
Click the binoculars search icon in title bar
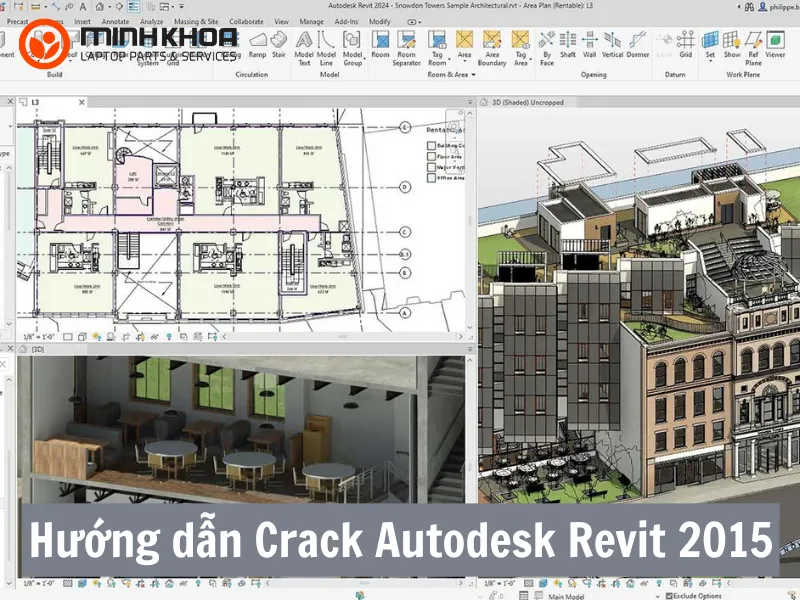[x=749, y=7]
